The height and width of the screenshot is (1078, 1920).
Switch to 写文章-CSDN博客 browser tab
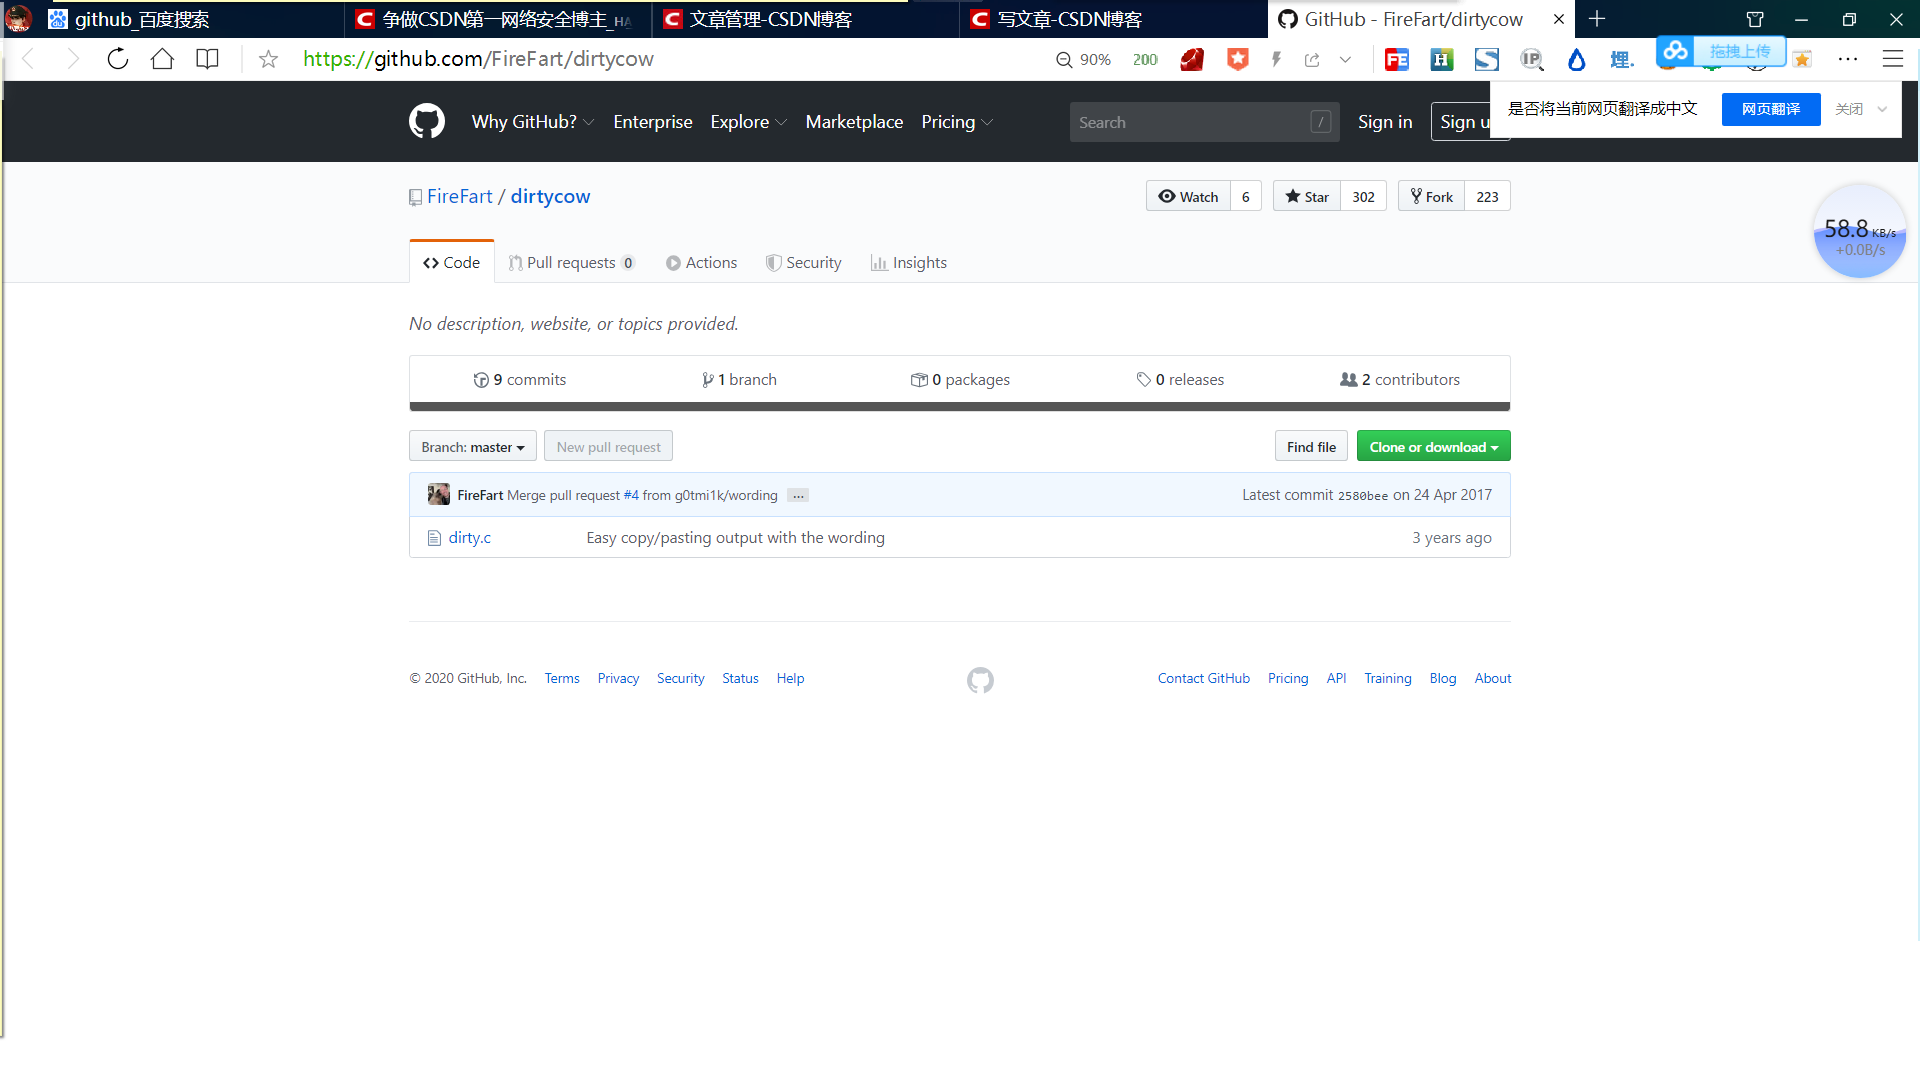(x=1113, y=19)
